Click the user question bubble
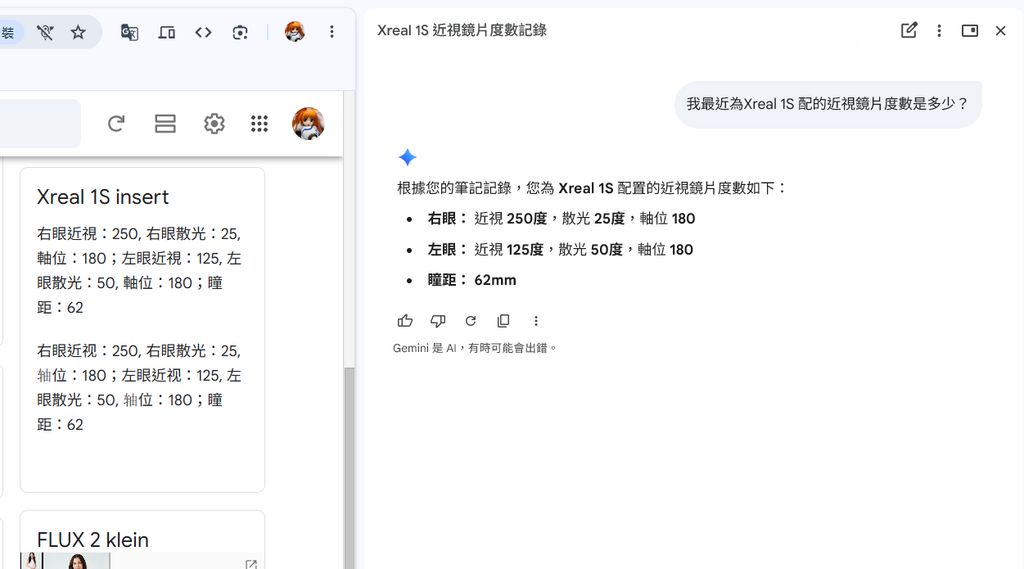This screenshot has width=1024, height=569. pos(828,104)
